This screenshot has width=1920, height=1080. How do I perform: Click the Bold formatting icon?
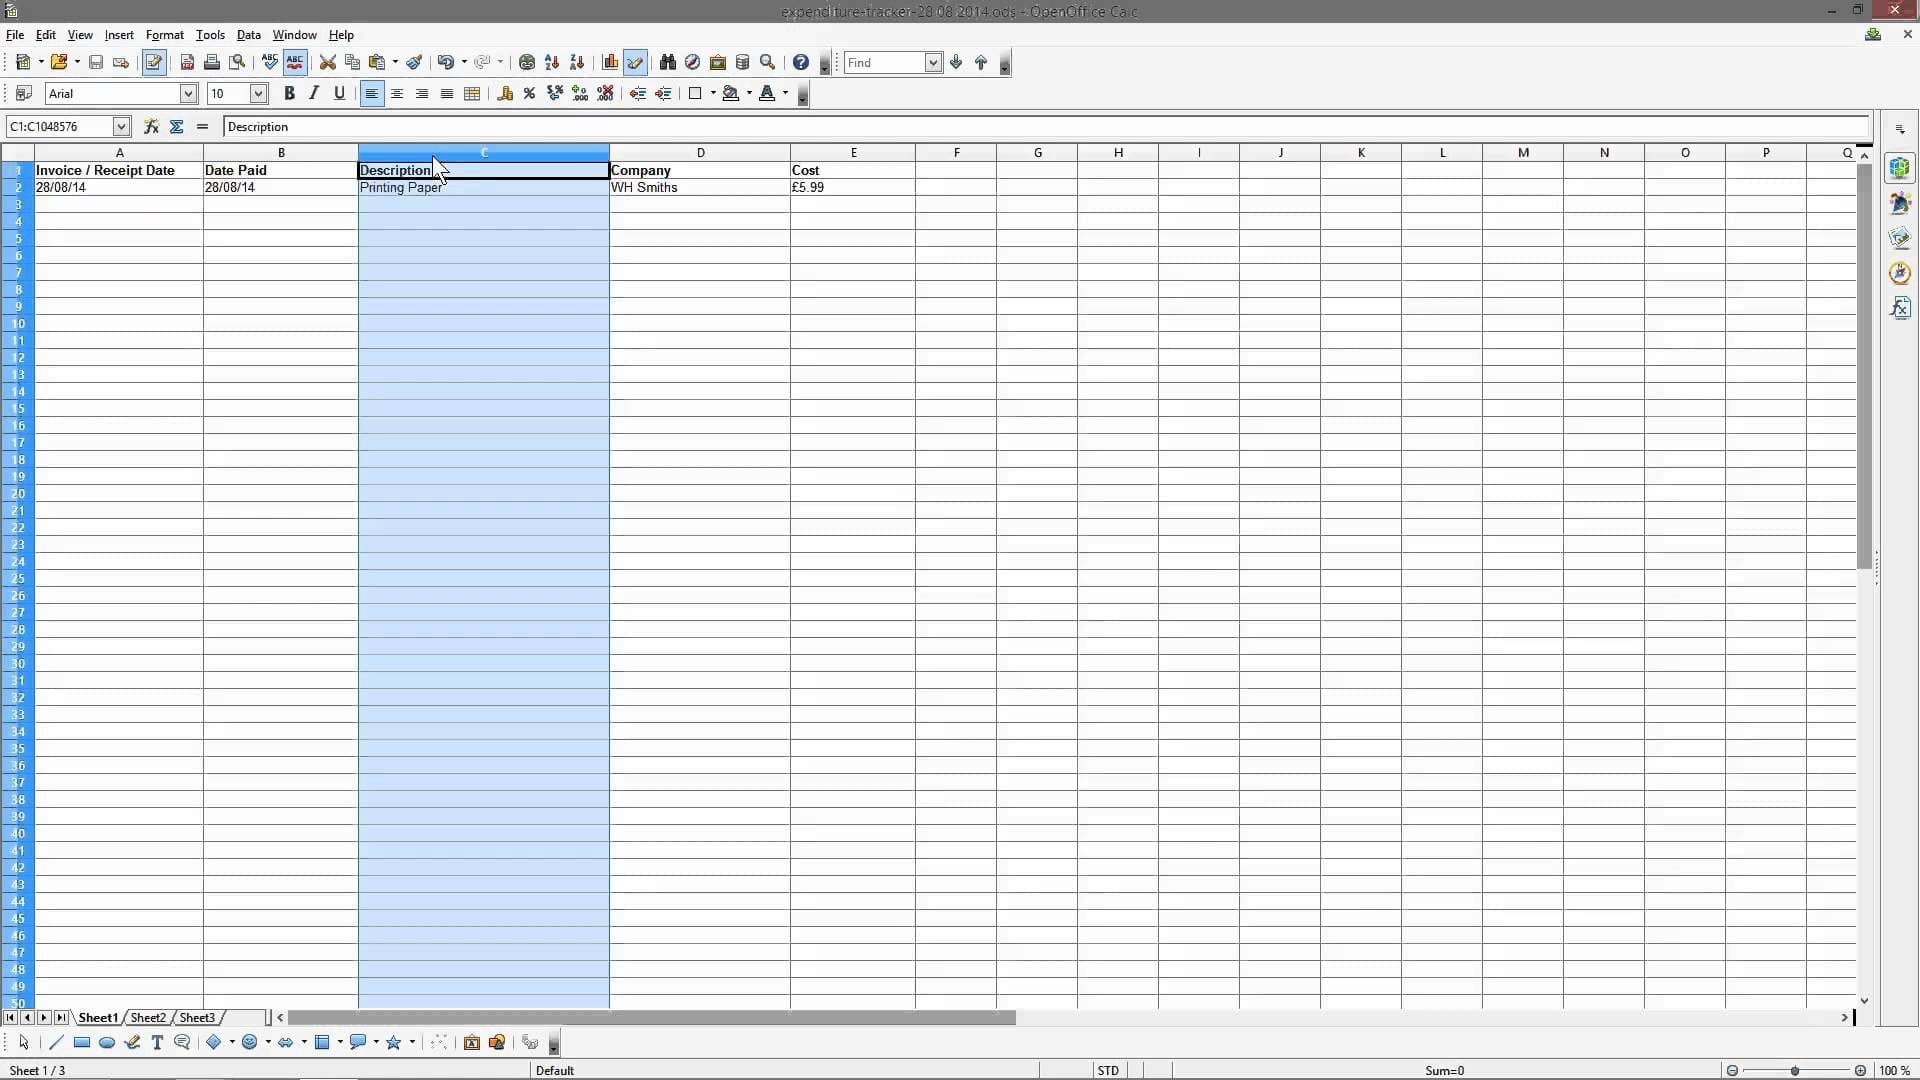coord(289,92)
